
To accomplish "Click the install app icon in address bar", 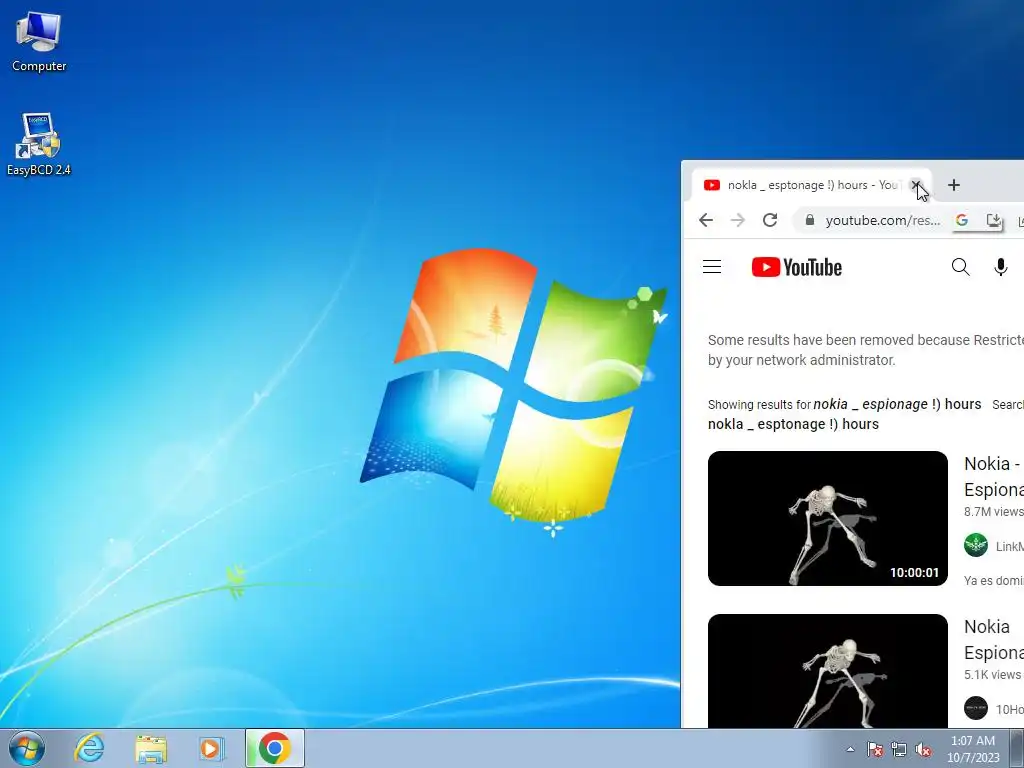I will [x=993, y=220].
